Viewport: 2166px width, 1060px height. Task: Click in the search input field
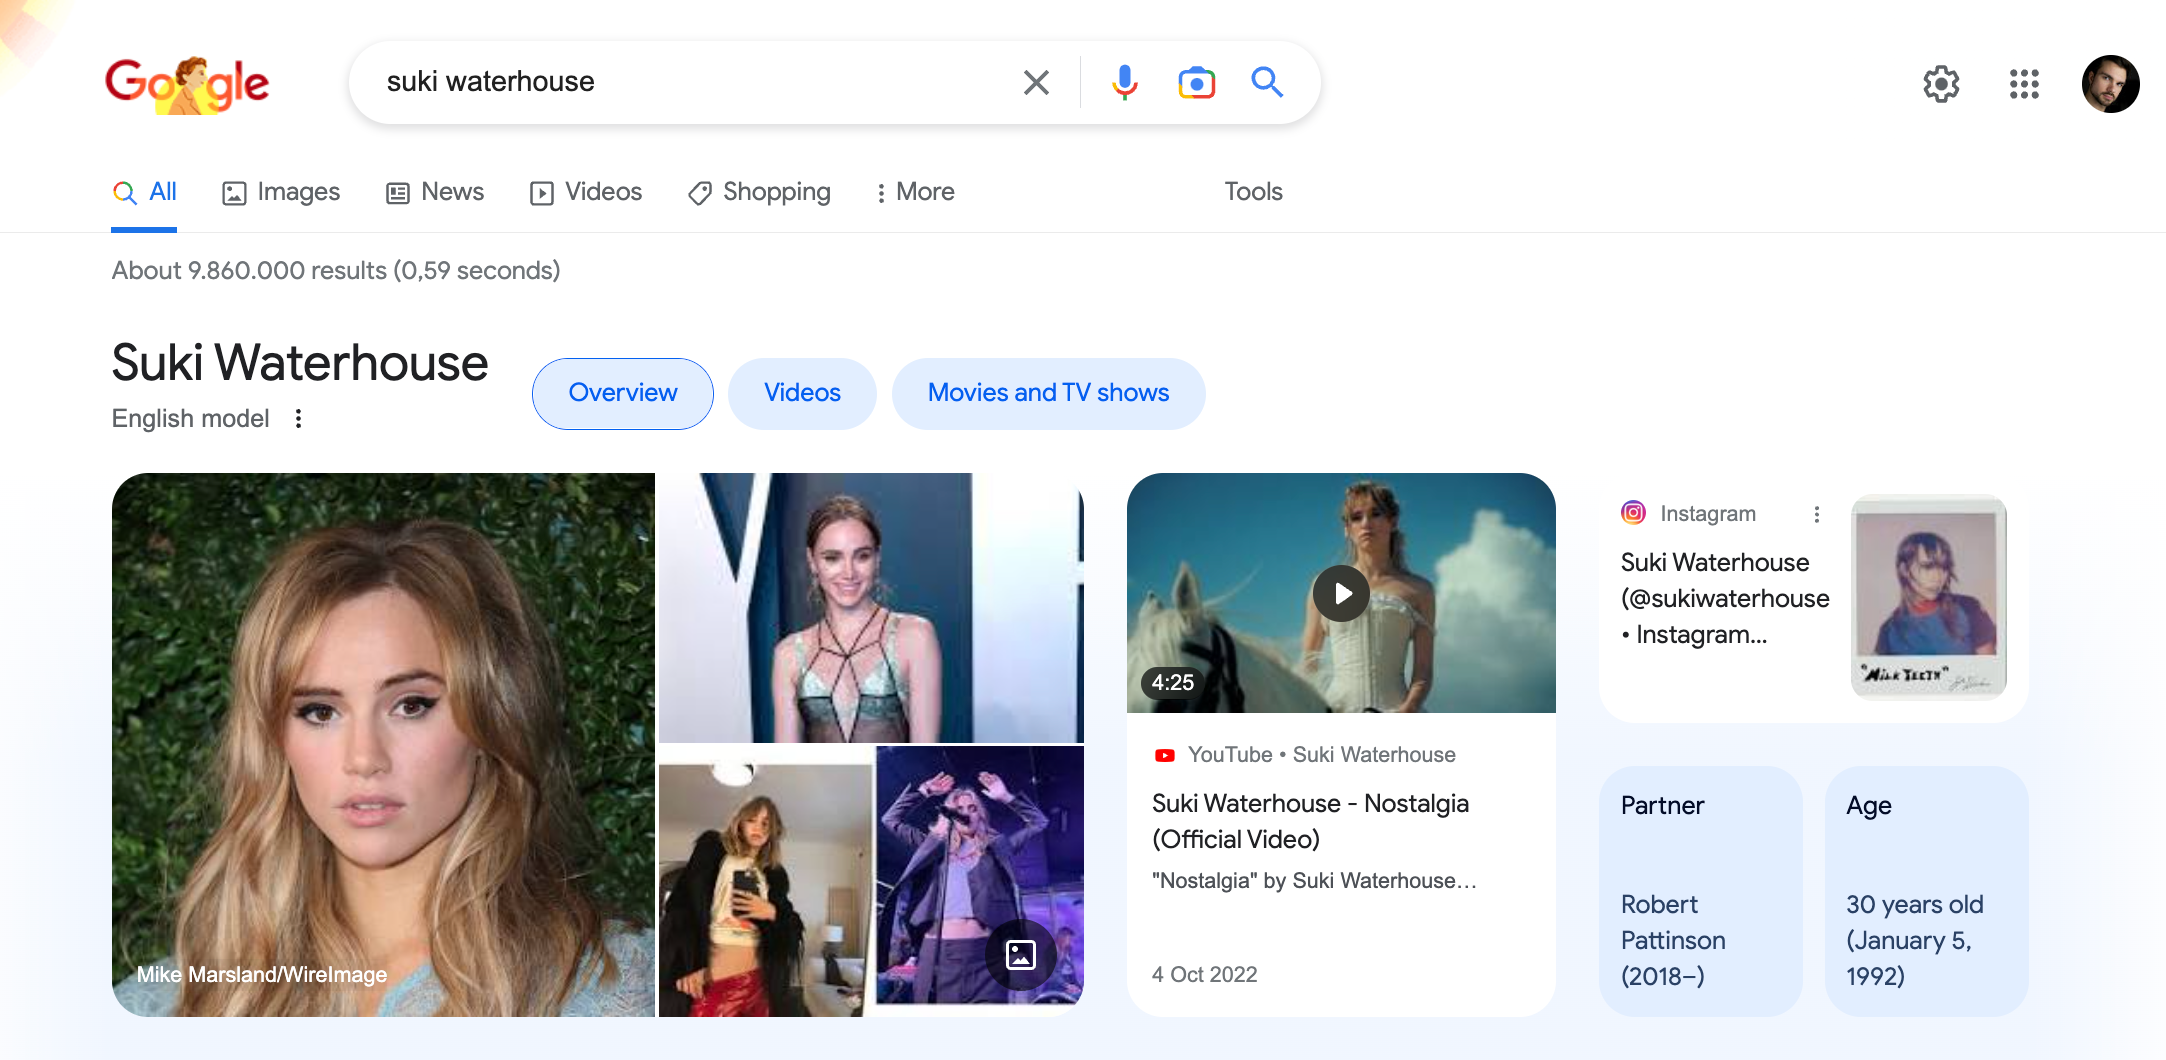pyautogui.click(x=690, y=82)
